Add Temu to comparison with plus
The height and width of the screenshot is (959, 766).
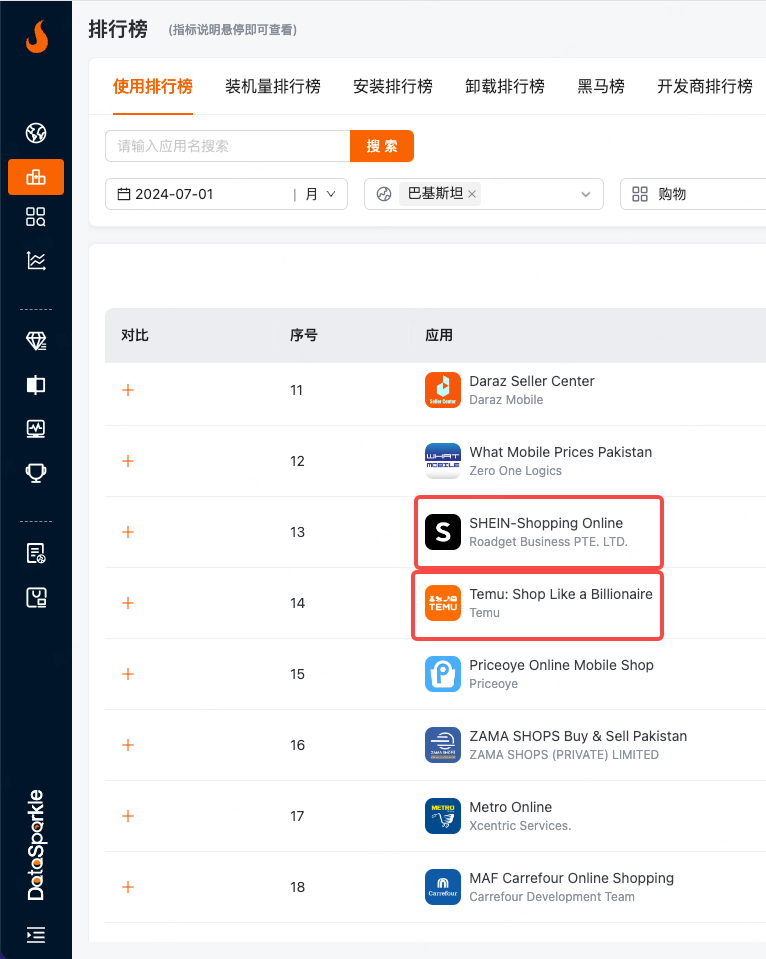click(x=128, y=603)
